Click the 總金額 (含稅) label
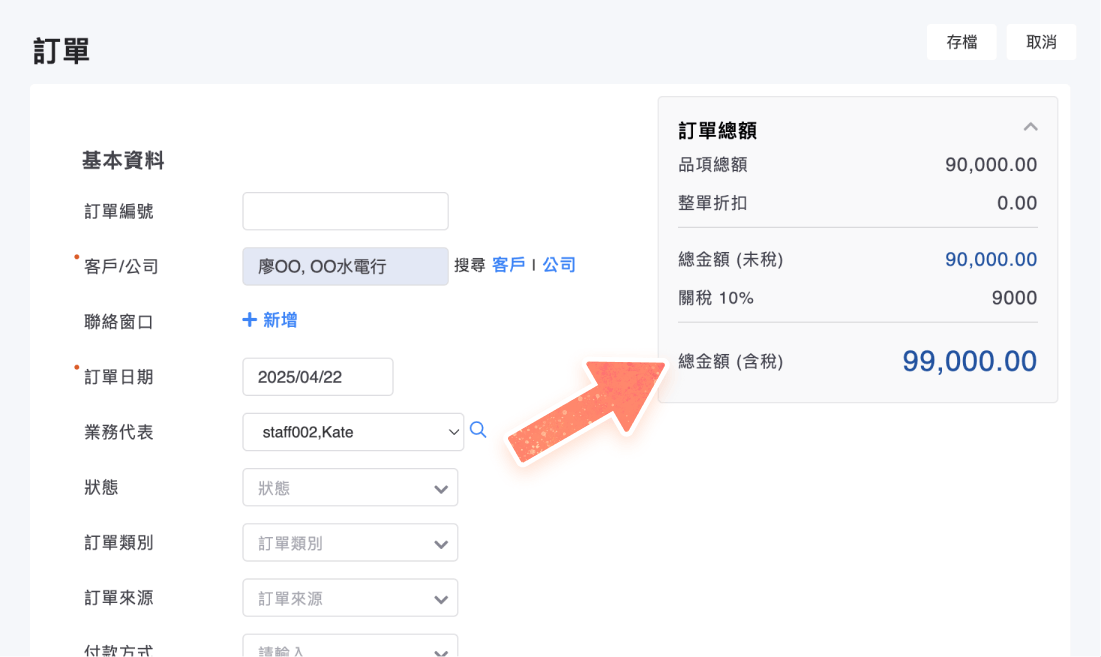This screenshot has width=1101, height=657. pos(730,361)
